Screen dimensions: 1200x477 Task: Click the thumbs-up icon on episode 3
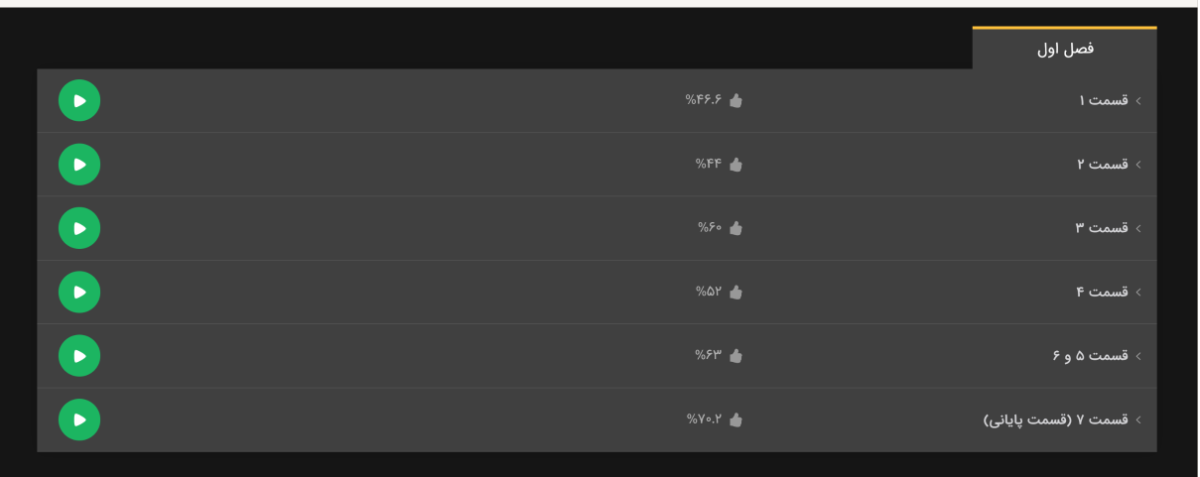(x=736, y=228)
